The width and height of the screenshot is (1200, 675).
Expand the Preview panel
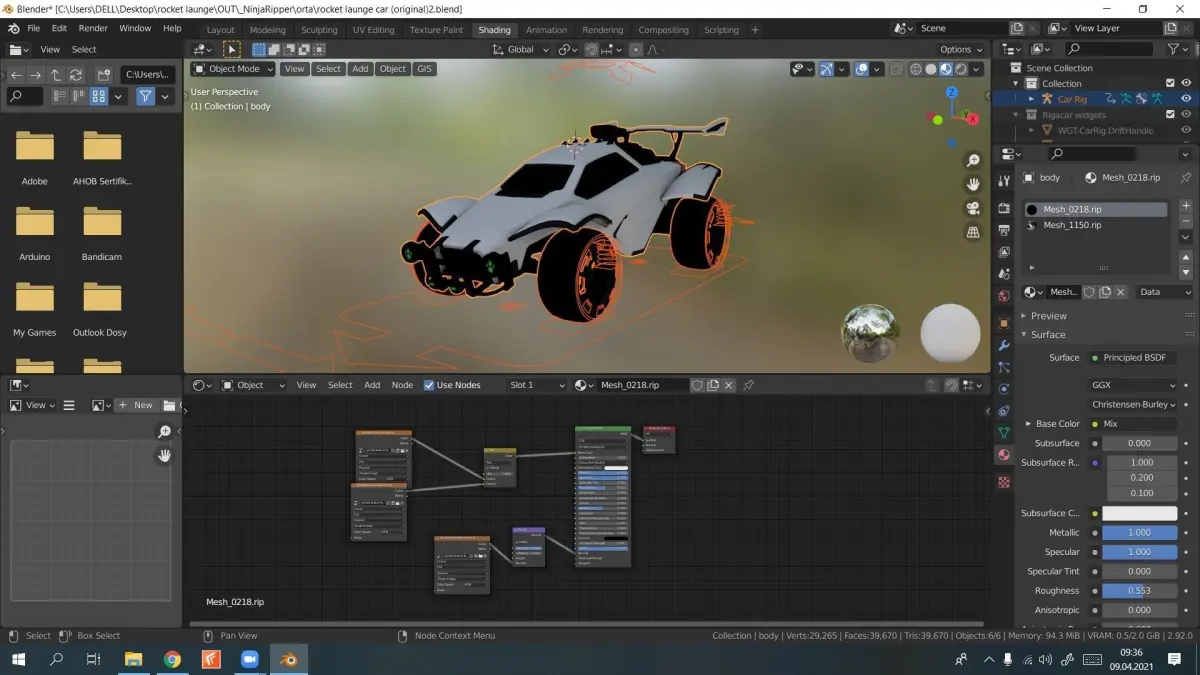1024,315
